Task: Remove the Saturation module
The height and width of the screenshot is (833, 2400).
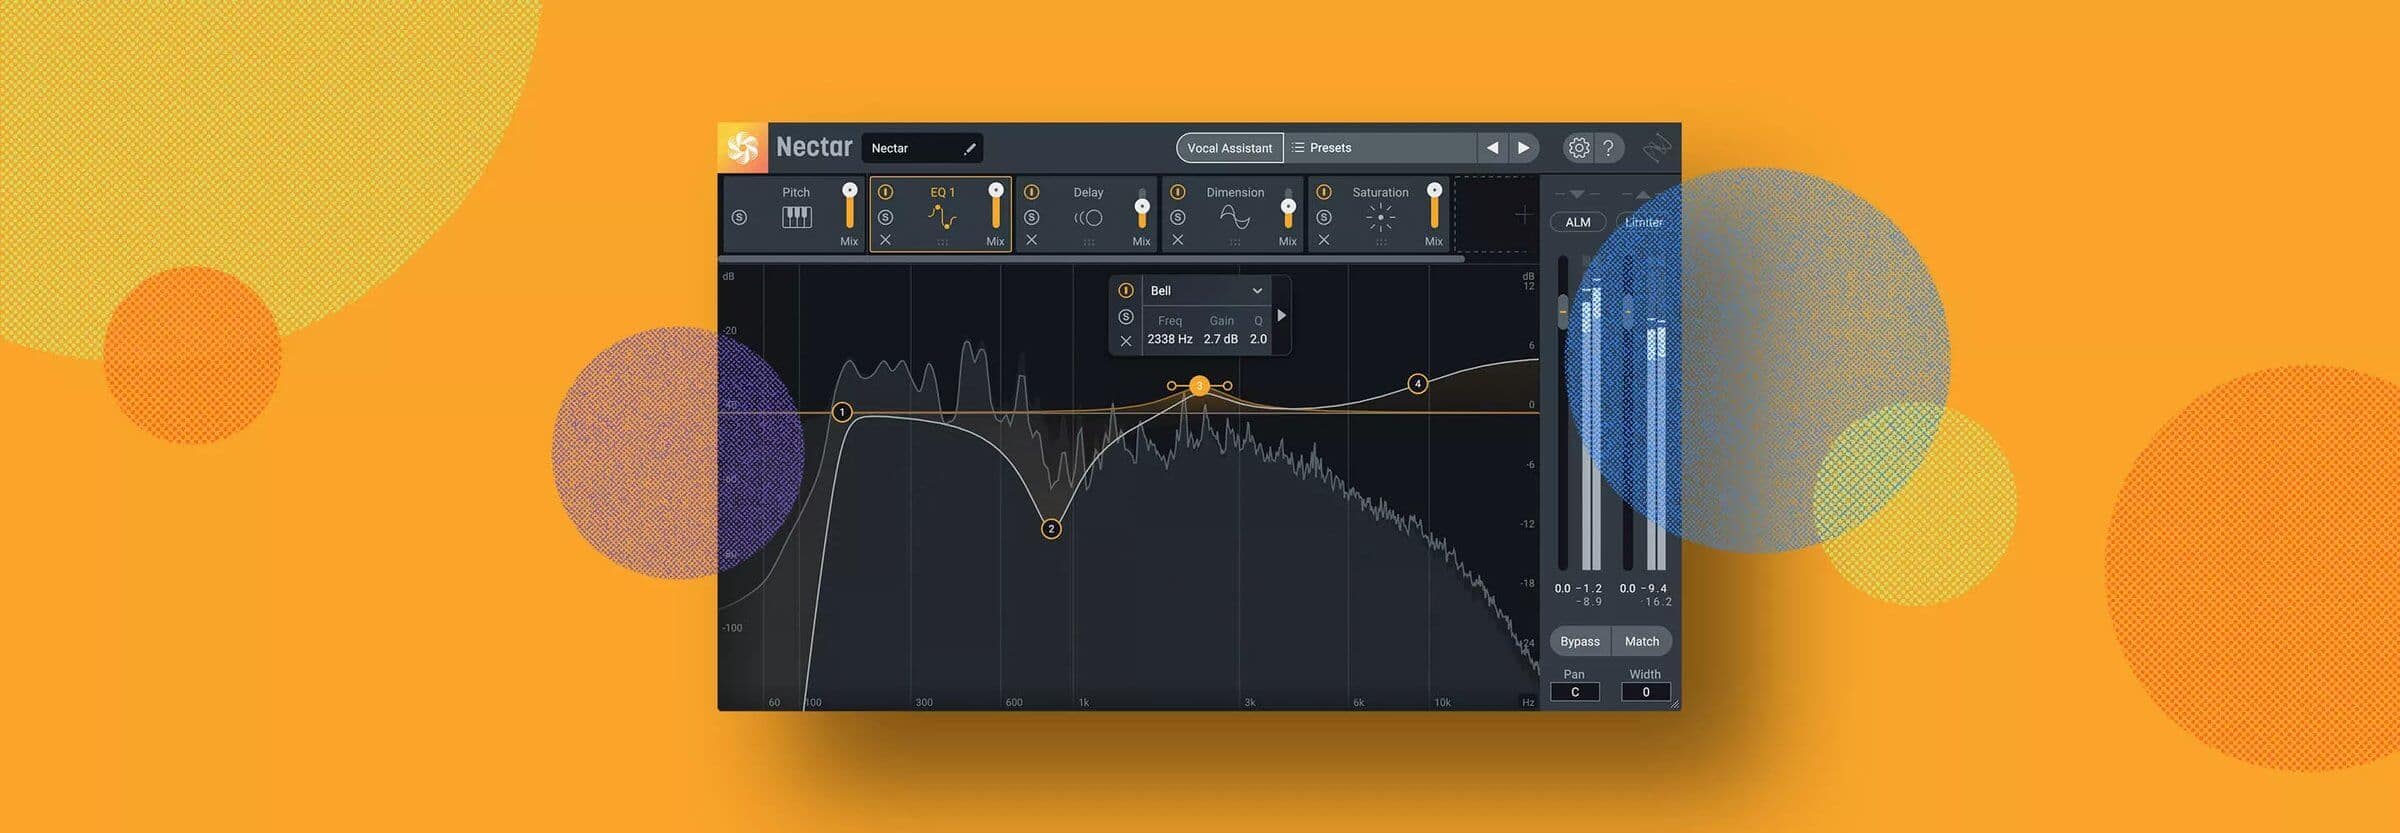Action: [1324, 240]
